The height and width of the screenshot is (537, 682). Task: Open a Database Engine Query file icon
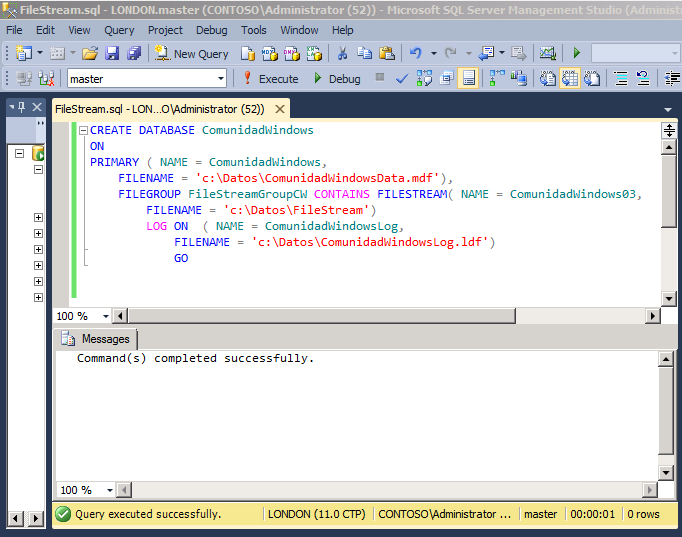pyautogui.click(x=248, y=53)
